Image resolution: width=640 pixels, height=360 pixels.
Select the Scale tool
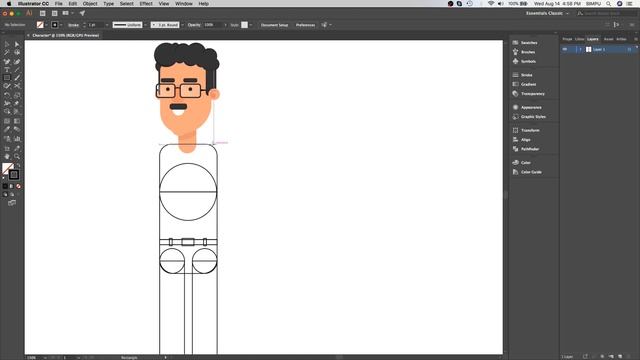[x=17, y=95]
